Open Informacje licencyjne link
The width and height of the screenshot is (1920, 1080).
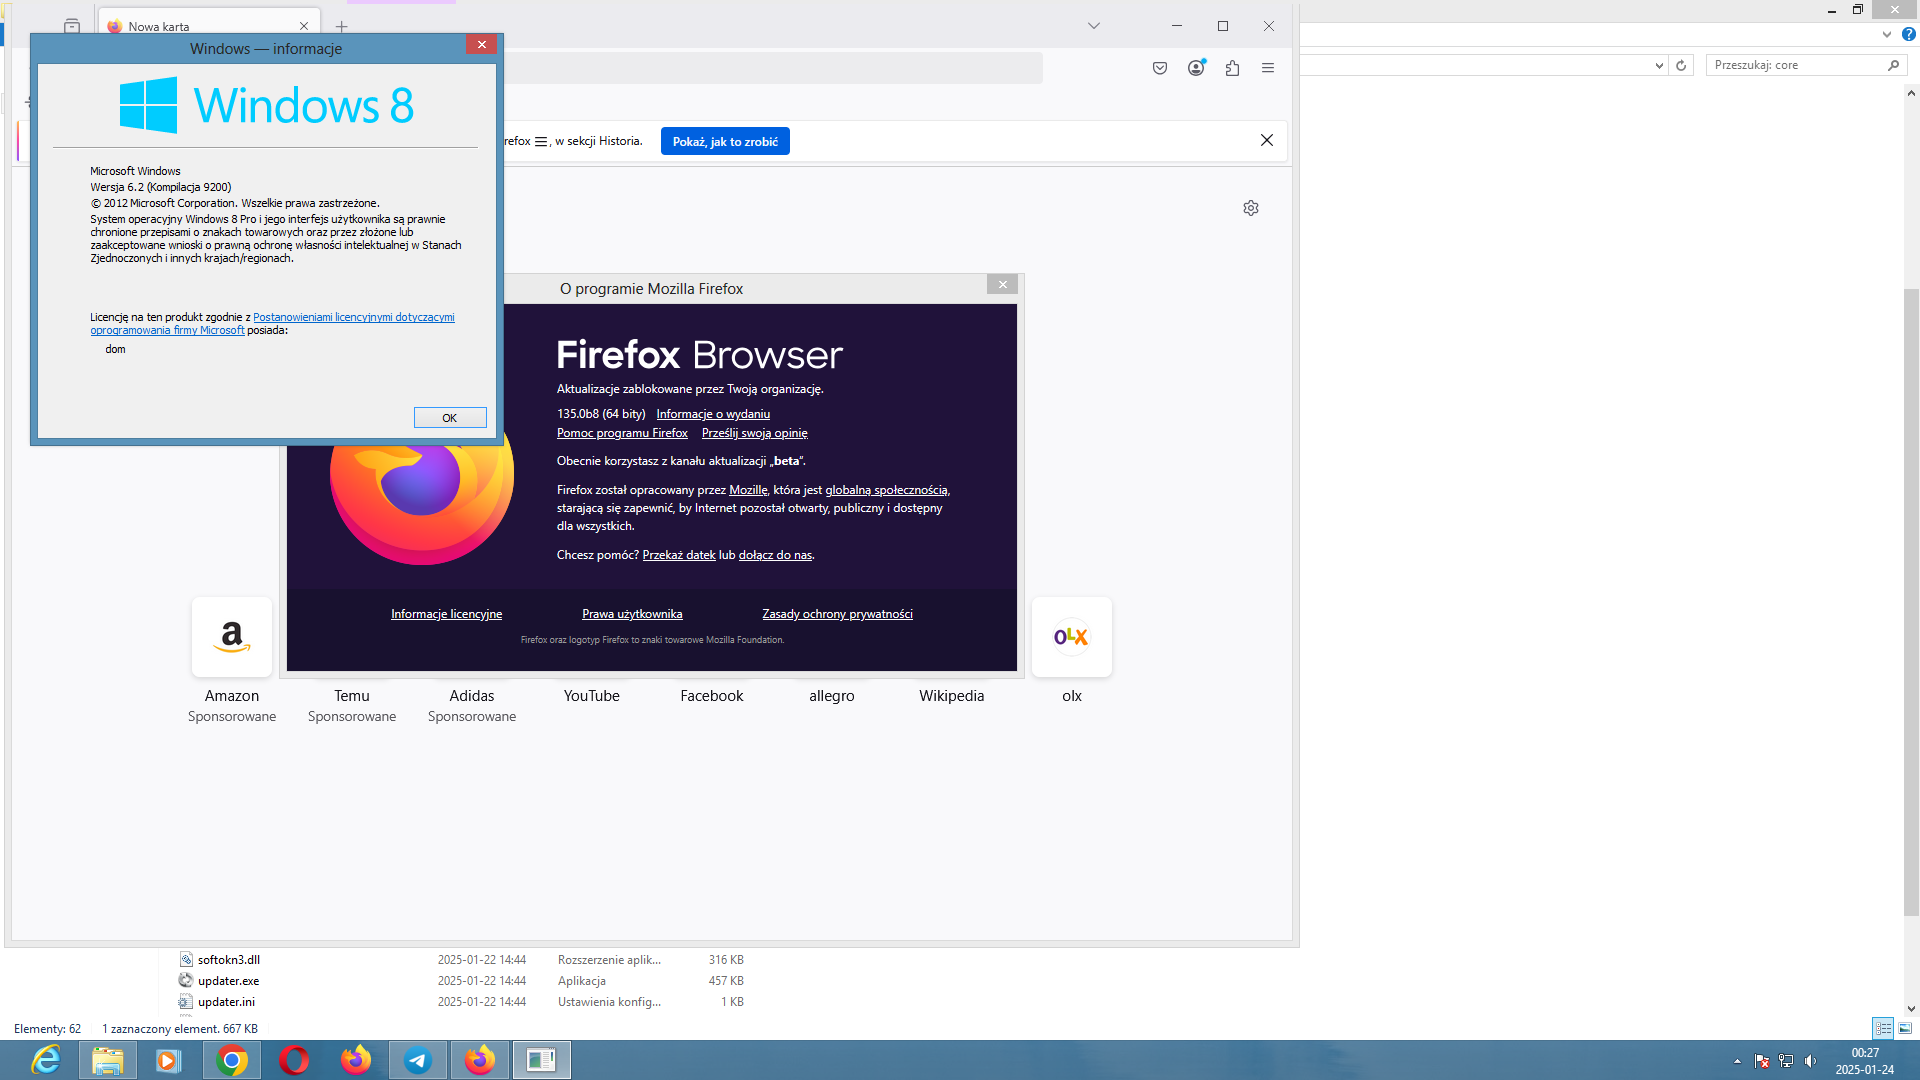(x=446, y=614)
